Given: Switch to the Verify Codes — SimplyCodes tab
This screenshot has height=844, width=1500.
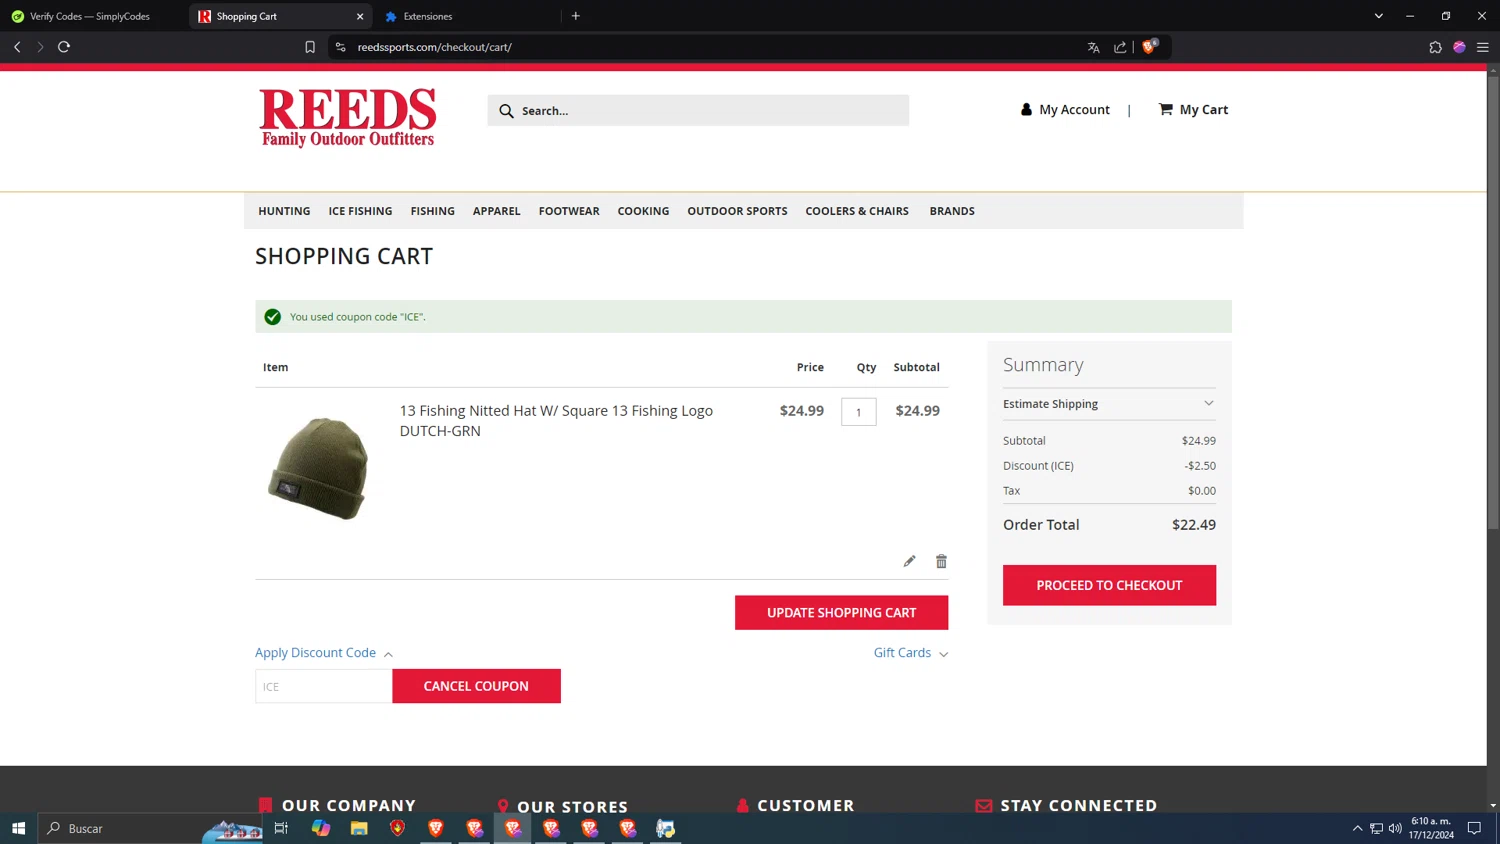Looking at the screenshot, I should 90,16.
